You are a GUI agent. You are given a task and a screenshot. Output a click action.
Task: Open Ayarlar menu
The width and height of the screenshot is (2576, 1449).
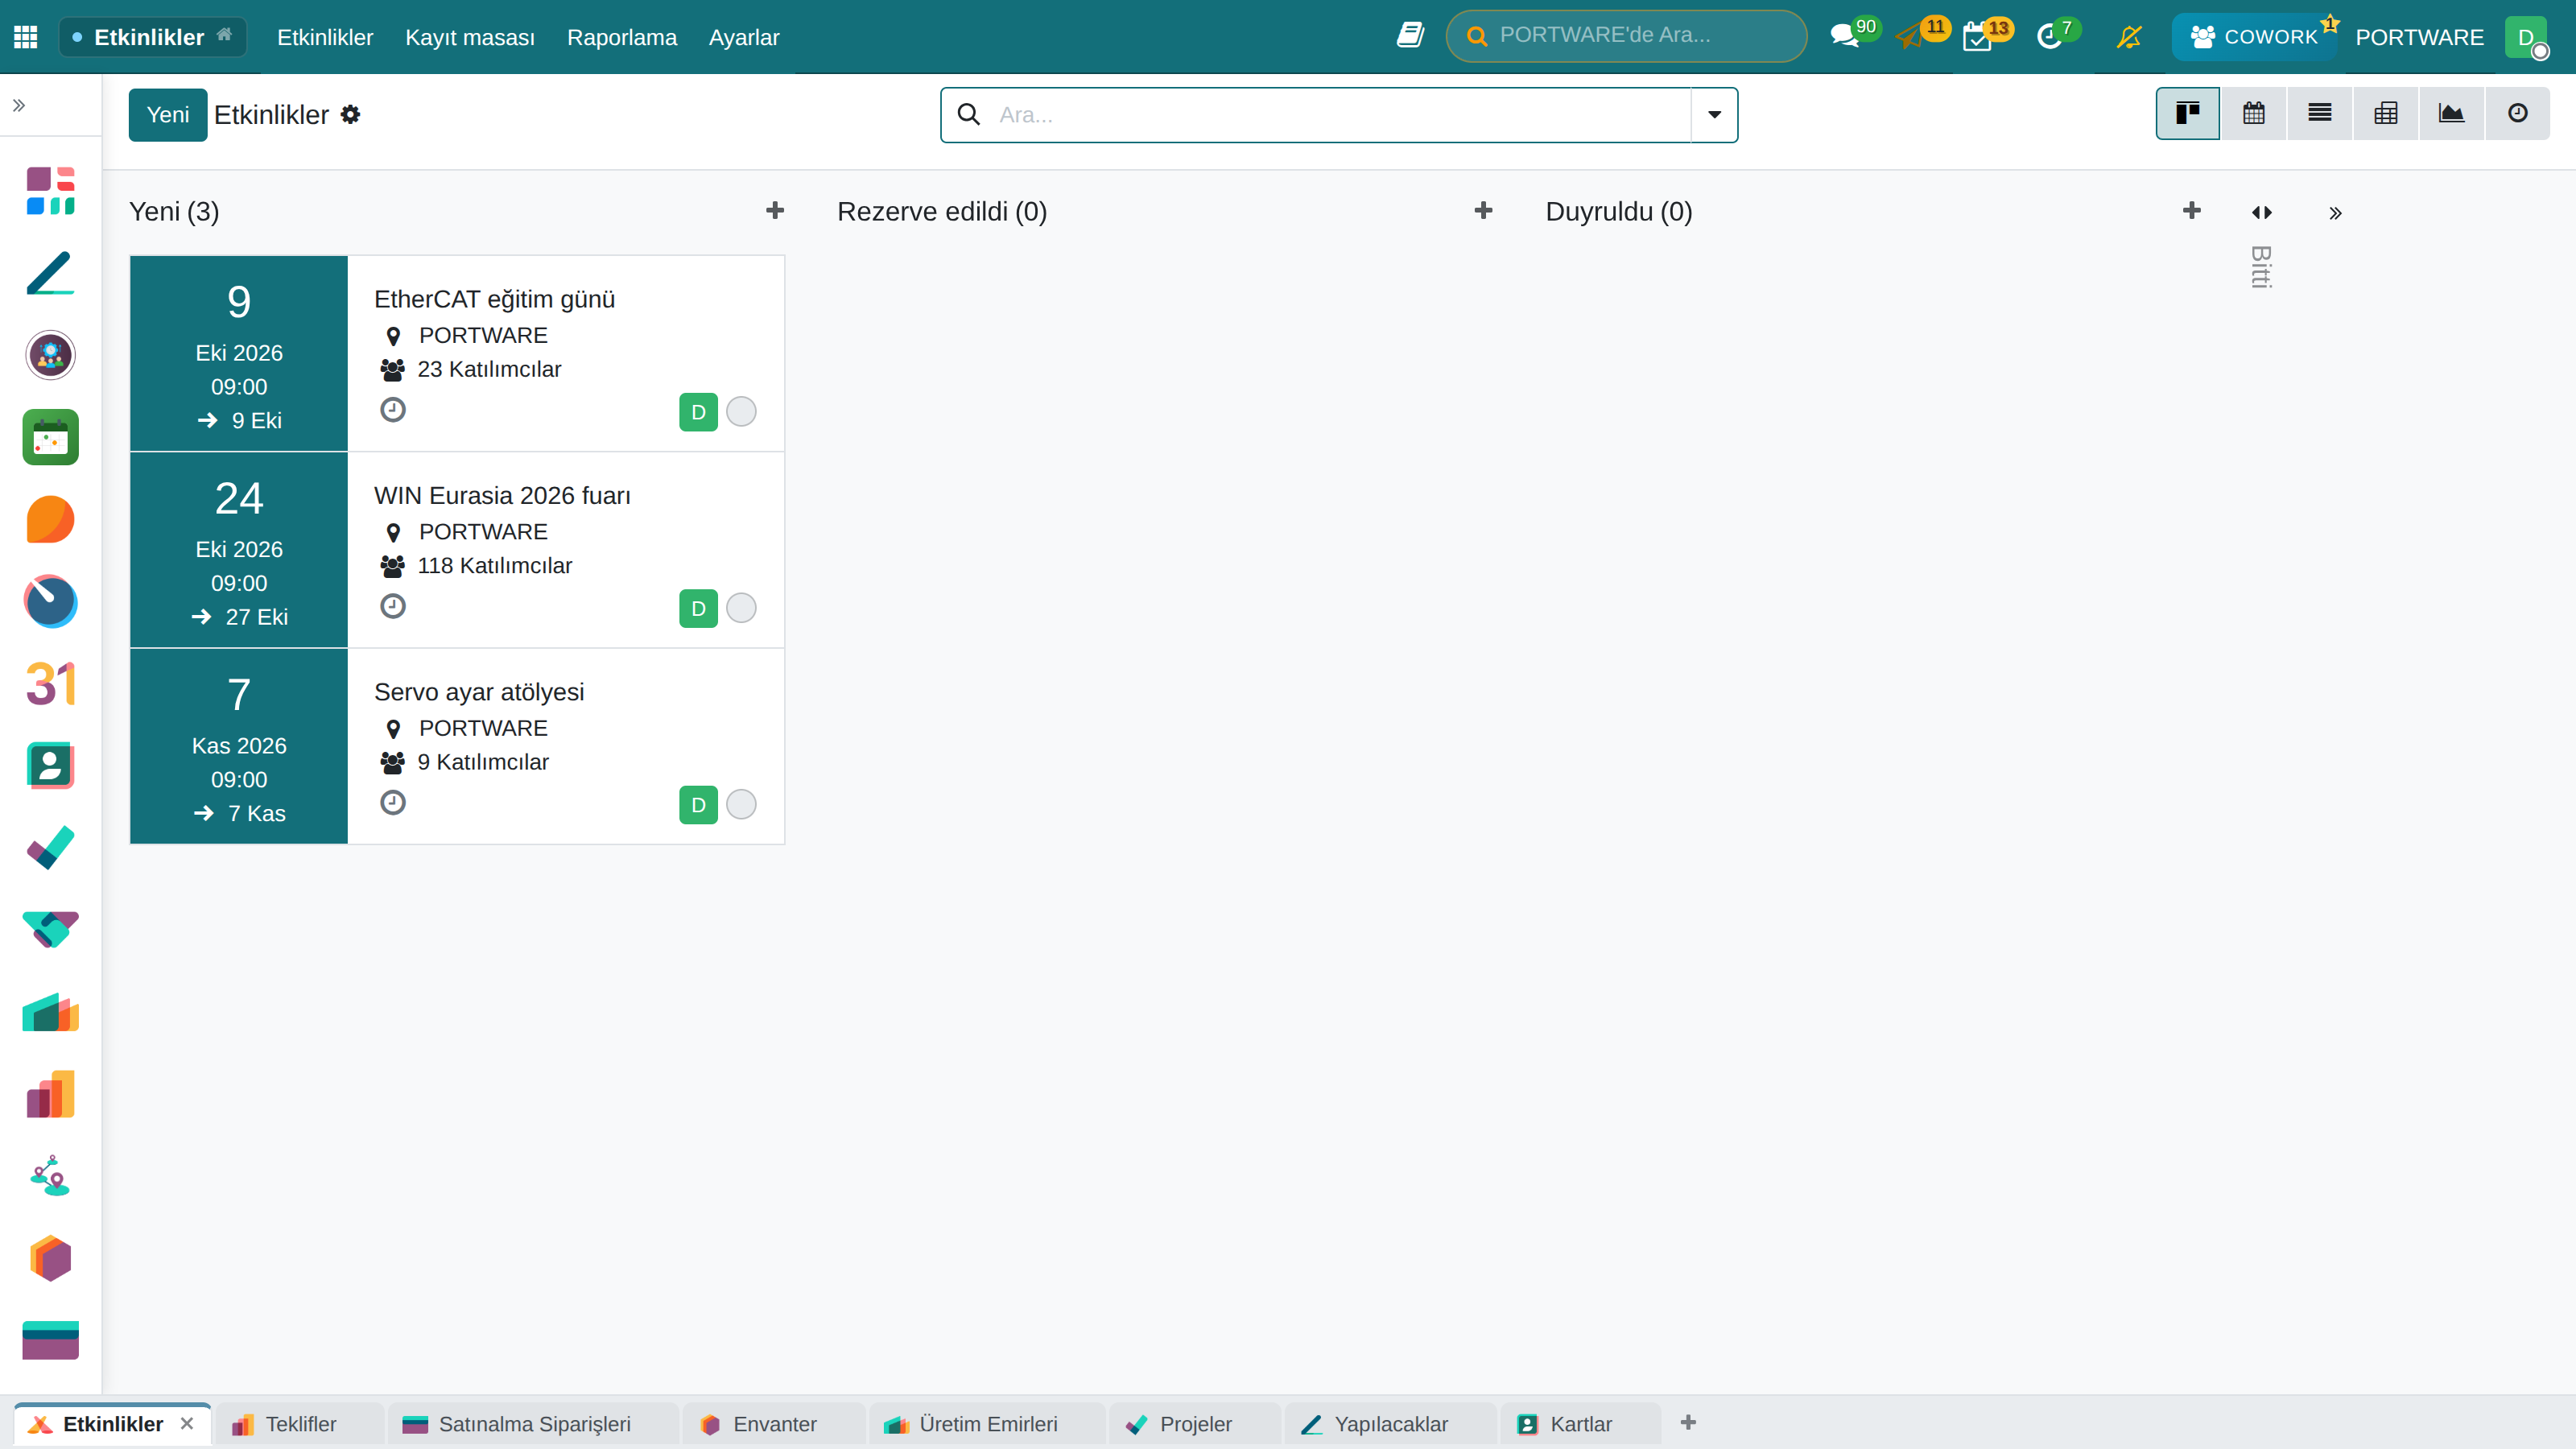pyautogui.click(x=744, y=37)
